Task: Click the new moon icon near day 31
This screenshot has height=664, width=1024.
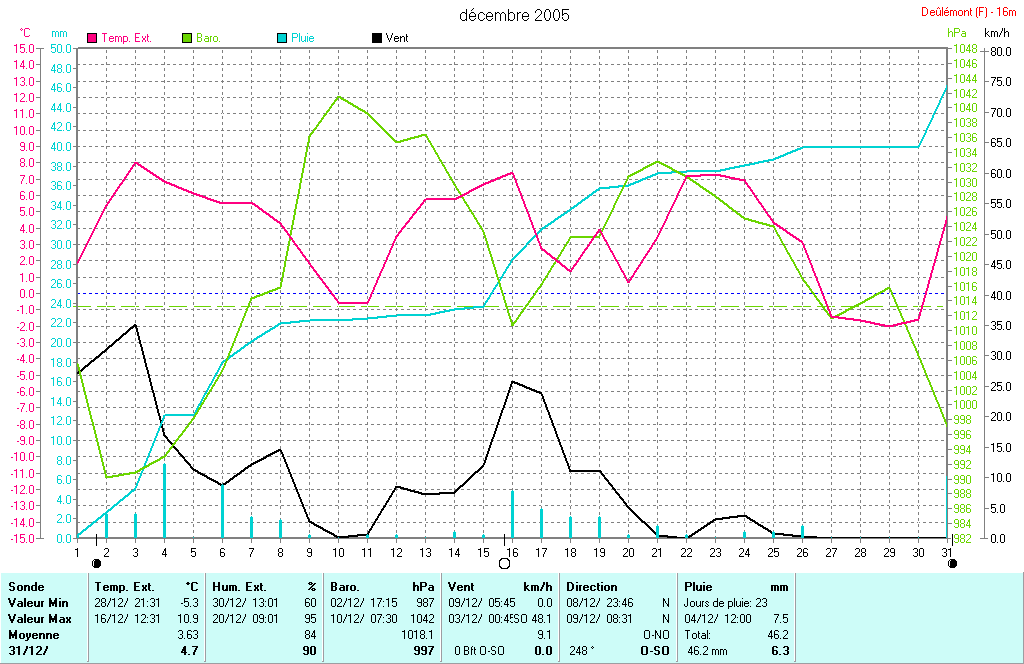Action: pyautogui.click(x=952, y=563)
